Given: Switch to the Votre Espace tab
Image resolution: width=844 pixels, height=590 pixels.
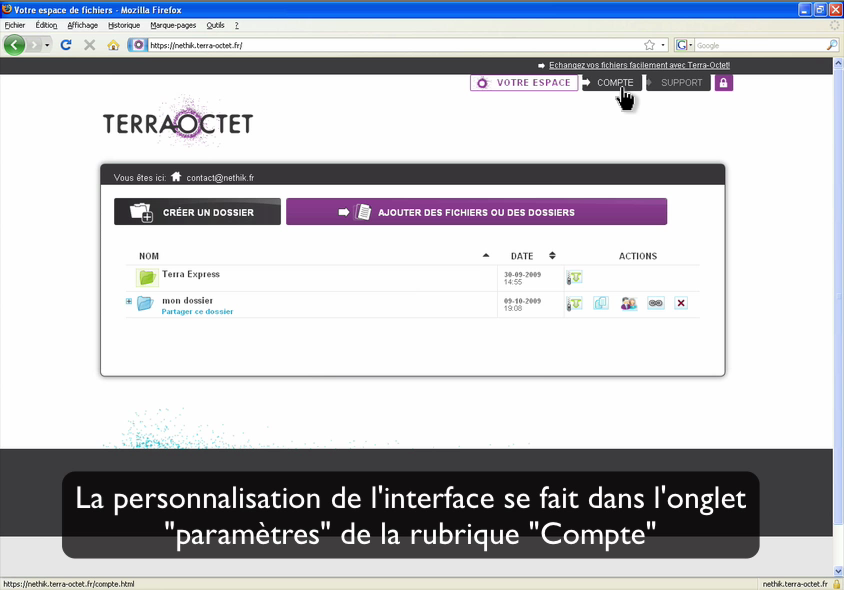Looking at the screenshot, I should [x=524, y=83].
